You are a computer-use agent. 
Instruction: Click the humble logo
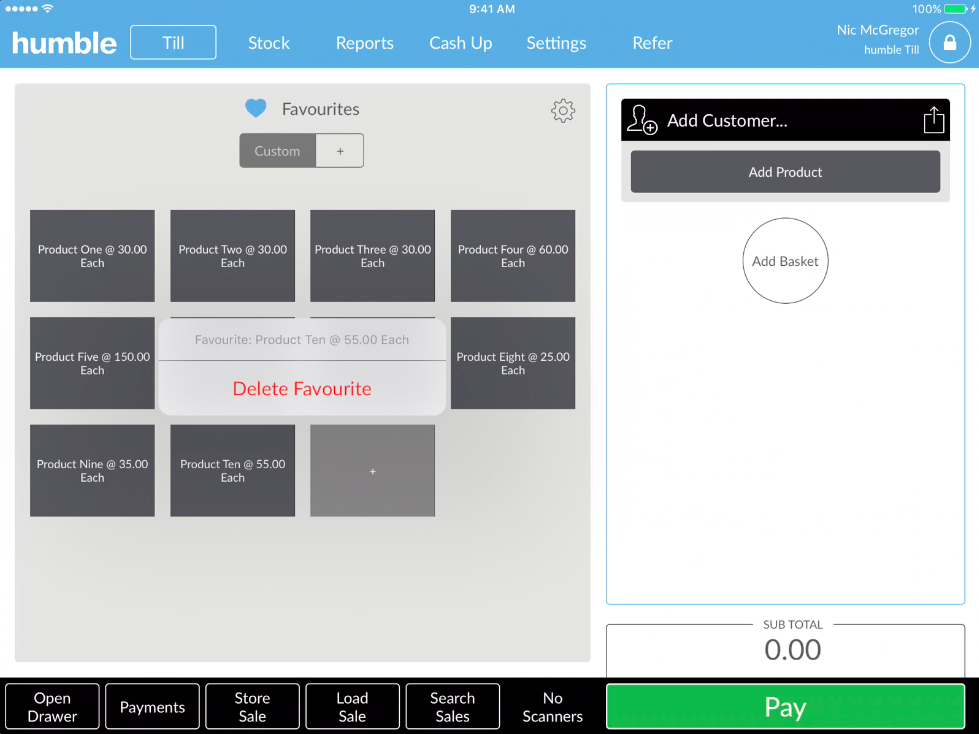[64, 43]
